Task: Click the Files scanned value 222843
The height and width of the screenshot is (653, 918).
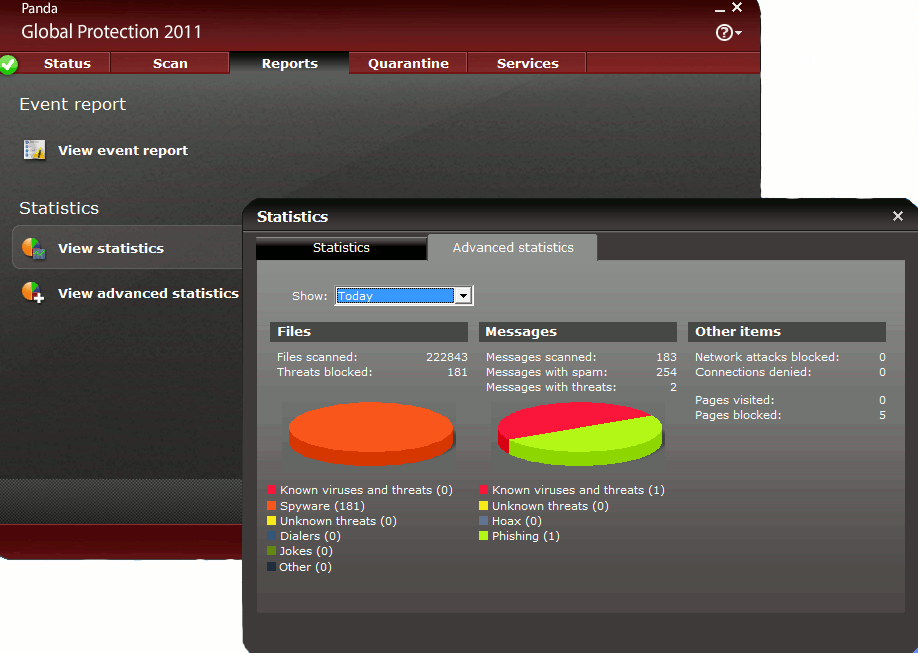Action: 447,357
